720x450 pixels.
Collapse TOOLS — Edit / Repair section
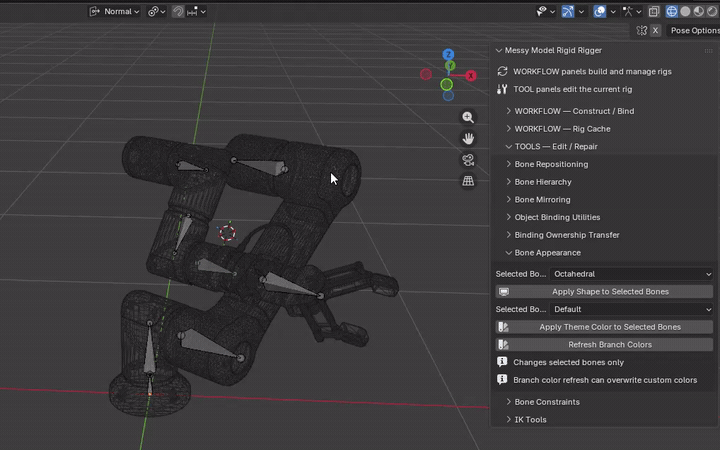(508, 146)
